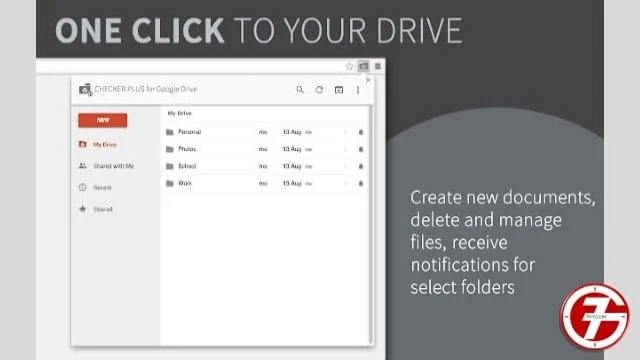The image size is (640, 360).
Task: Click the star icon beside Starred
Action: [x=82, y=209]
